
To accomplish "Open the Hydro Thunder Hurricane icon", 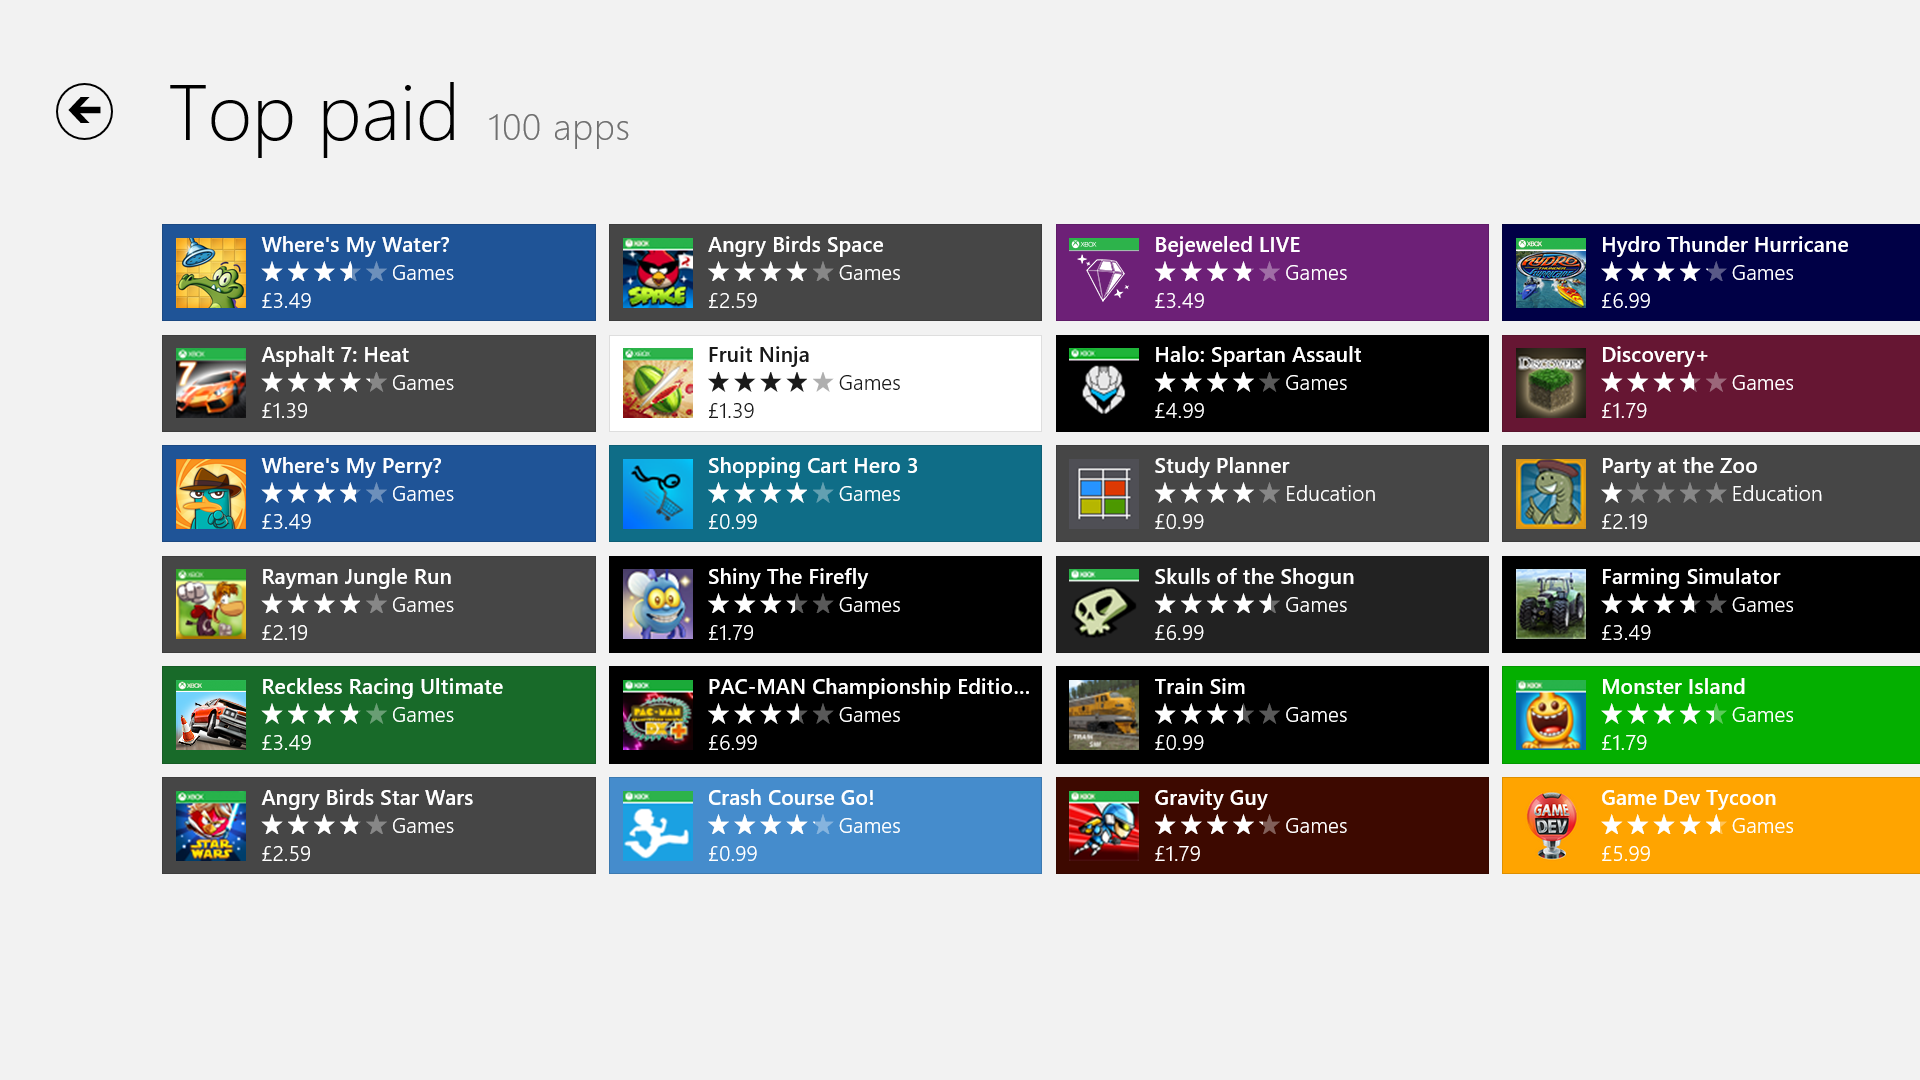I will [x=1551, y=272].
